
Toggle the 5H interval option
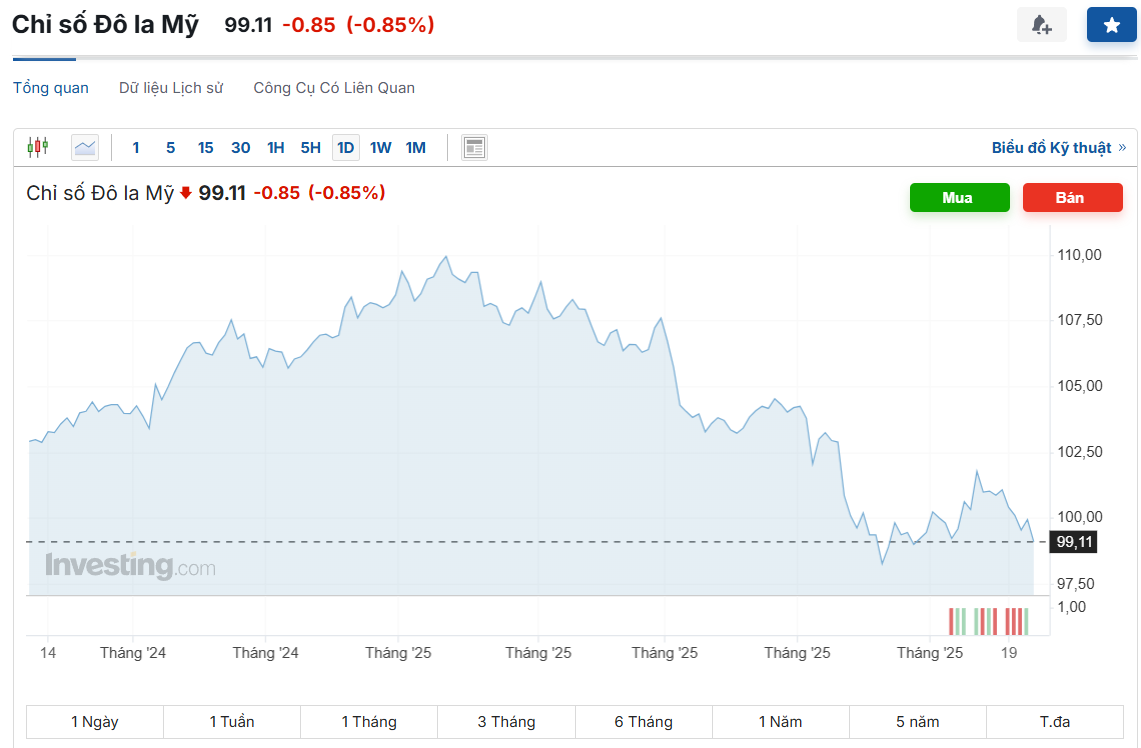point(311,148)
